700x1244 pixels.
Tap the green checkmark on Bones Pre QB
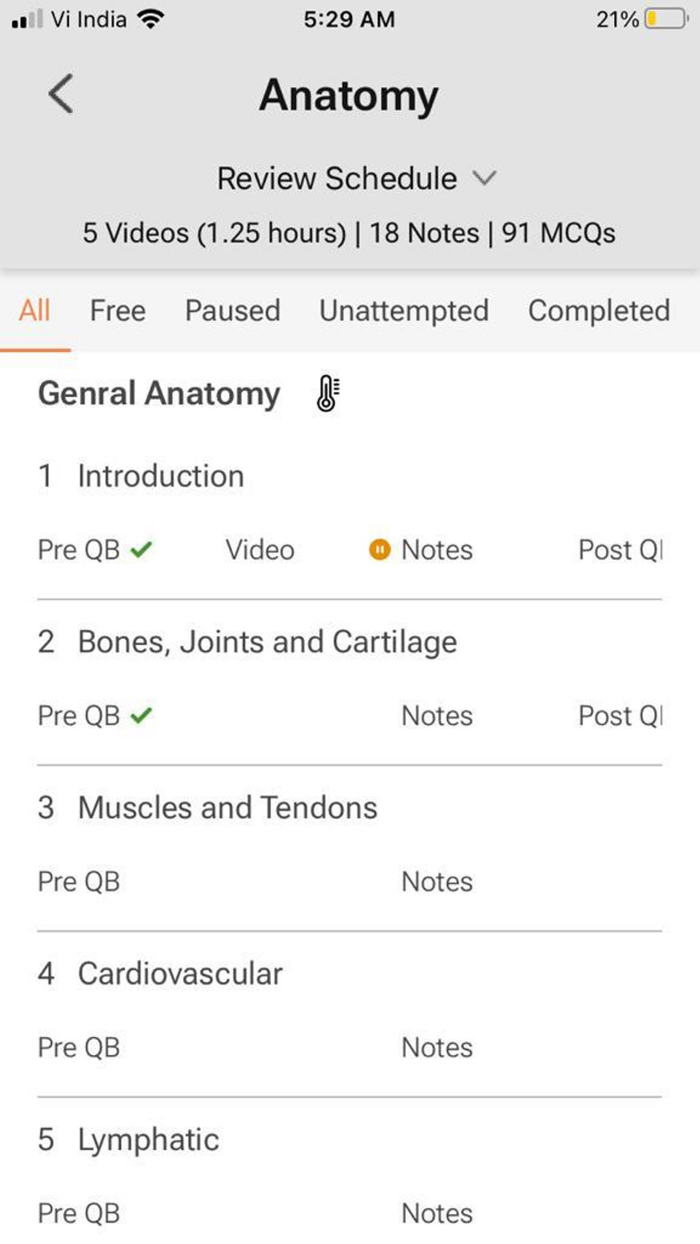coord(141,715)
